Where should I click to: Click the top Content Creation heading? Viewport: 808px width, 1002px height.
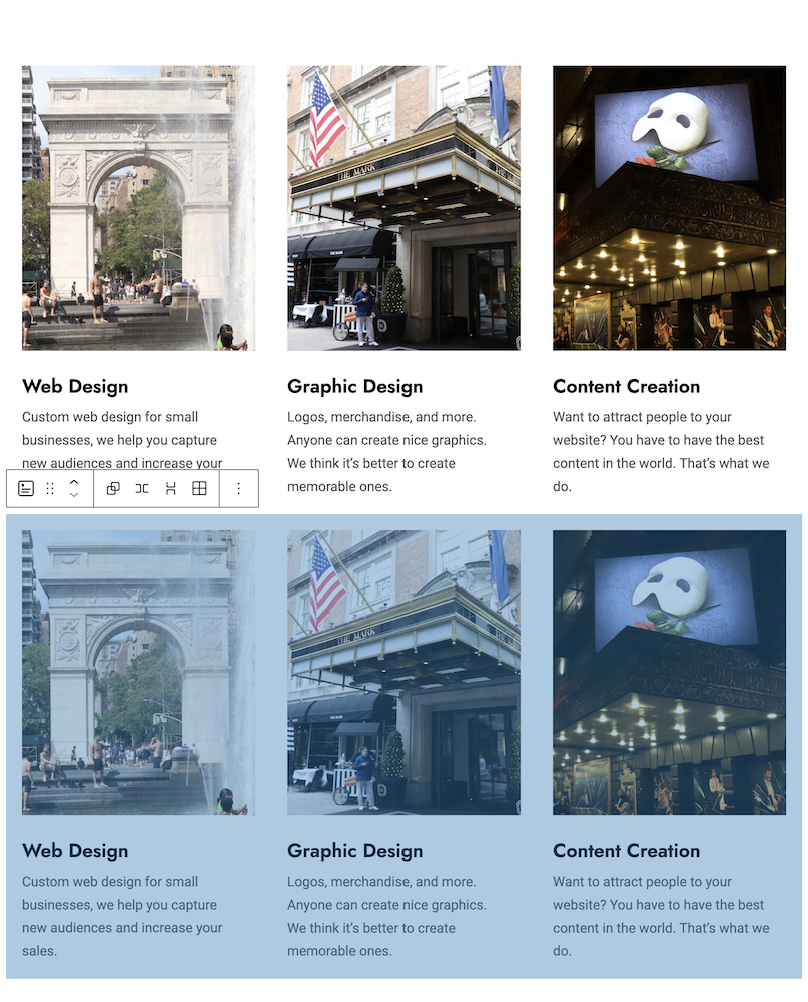click(x=626, y=386)
